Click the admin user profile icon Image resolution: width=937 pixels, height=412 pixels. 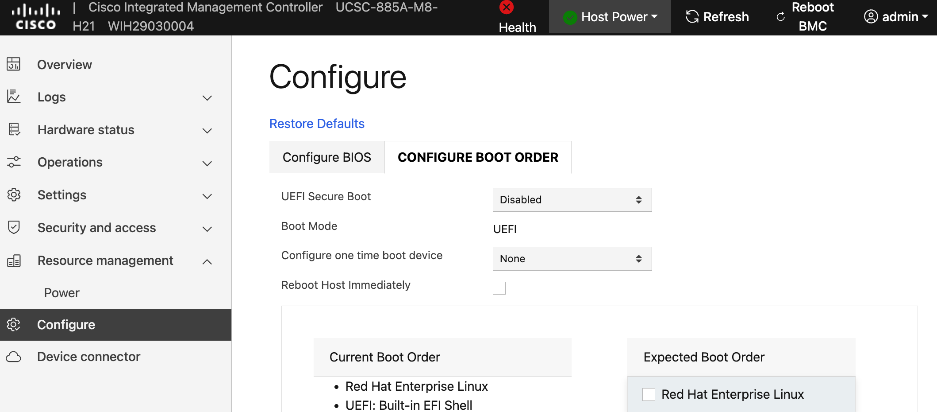871,17
